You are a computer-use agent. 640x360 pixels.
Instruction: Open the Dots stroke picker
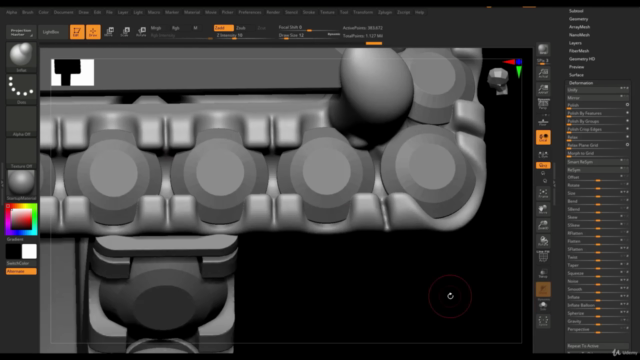[x=21, y=89]
